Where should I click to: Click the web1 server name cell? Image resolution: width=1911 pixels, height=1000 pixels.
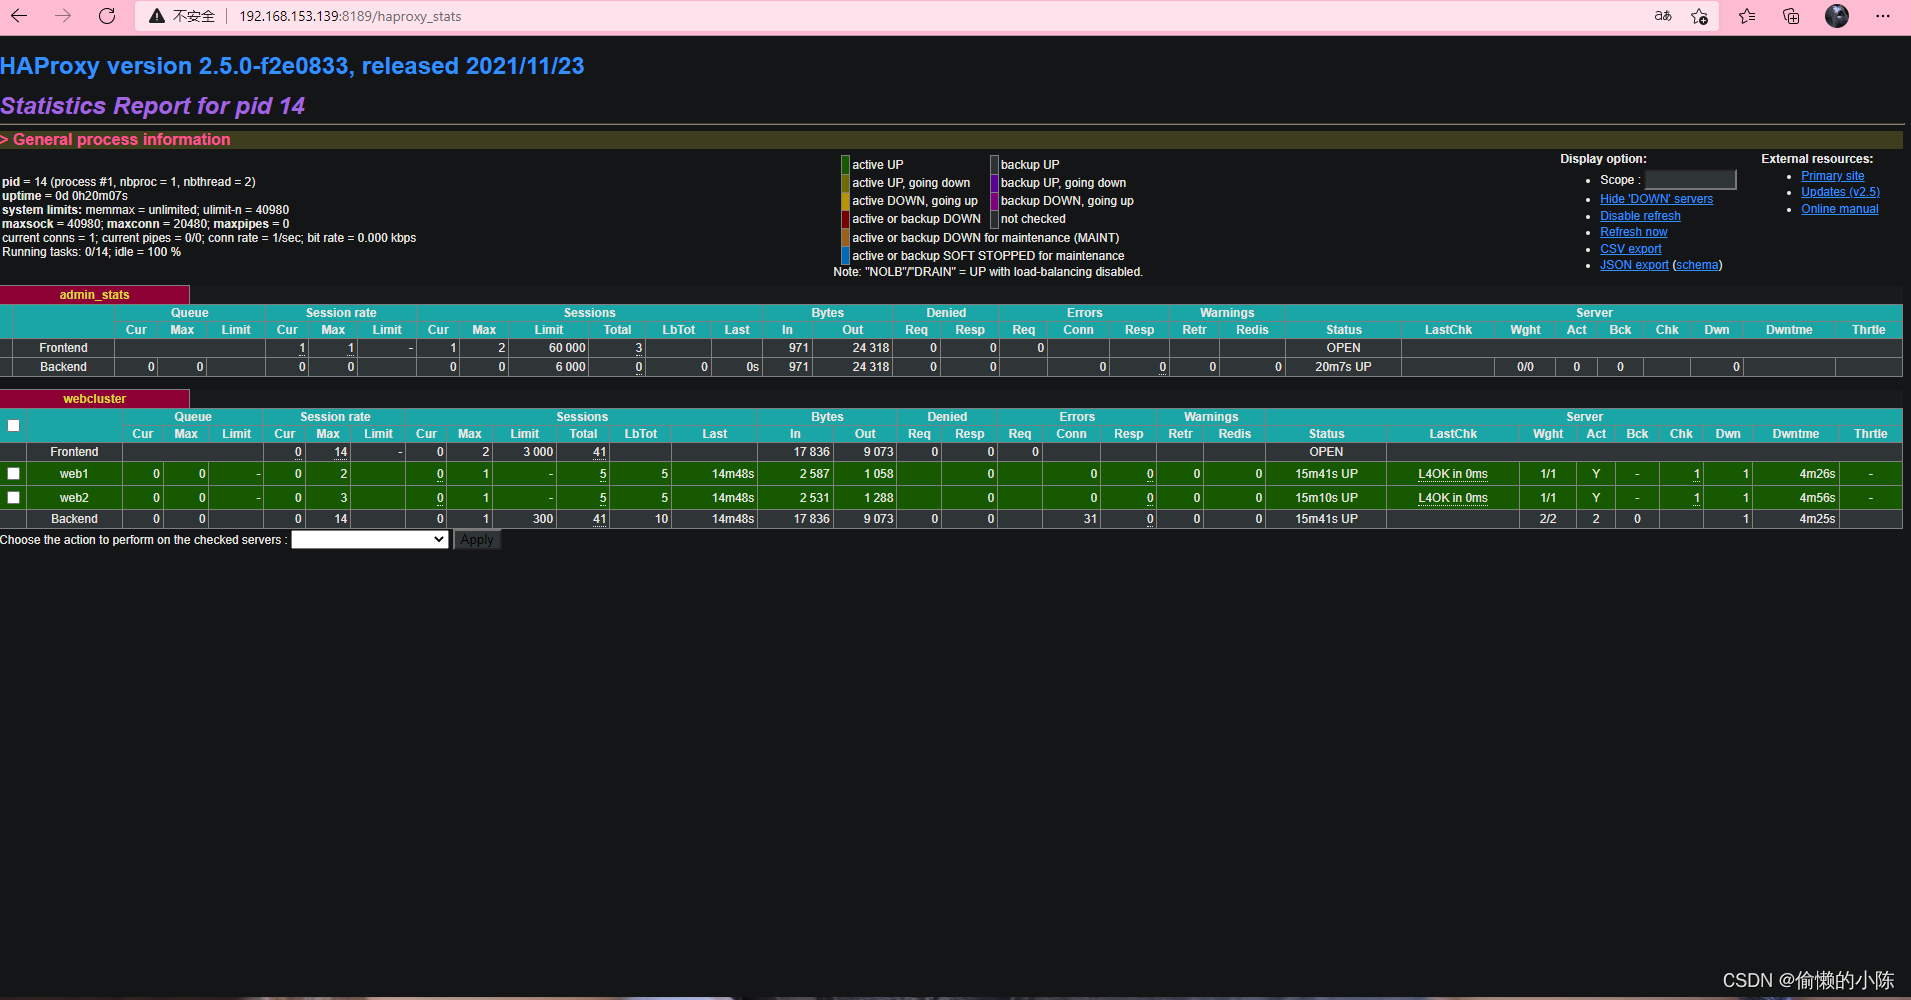[74, 474]
